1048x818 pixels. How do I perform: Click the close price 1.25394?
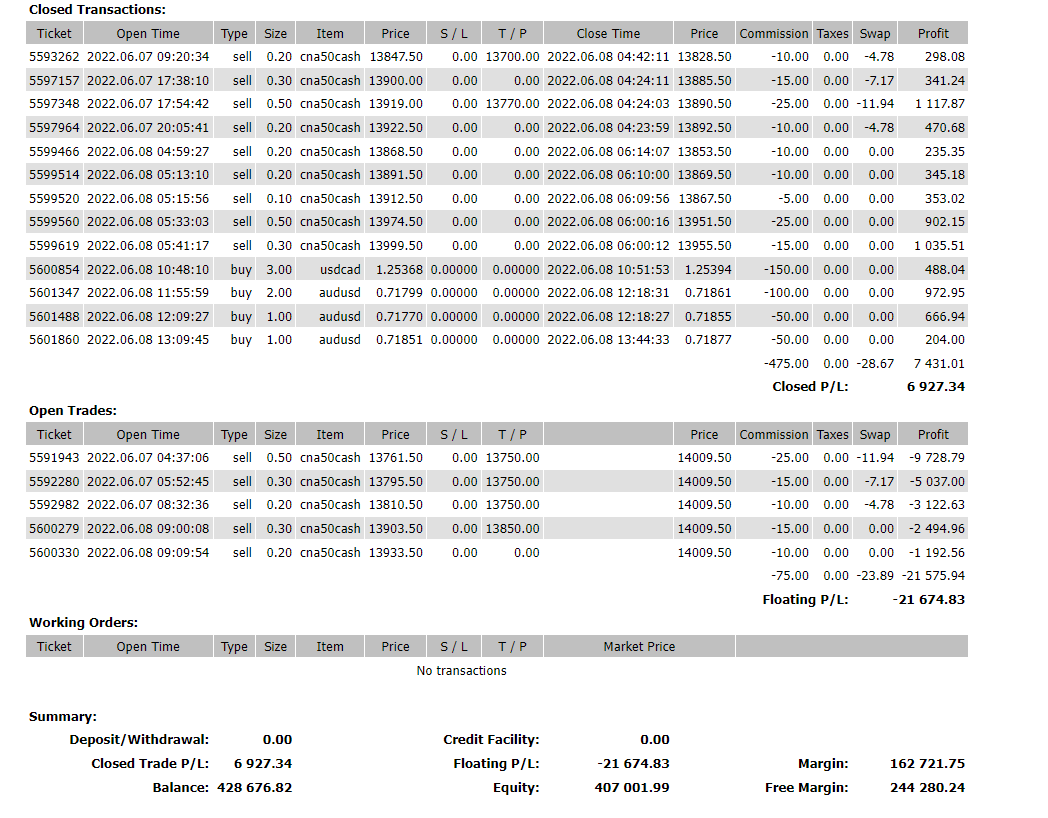click(708, 269)
